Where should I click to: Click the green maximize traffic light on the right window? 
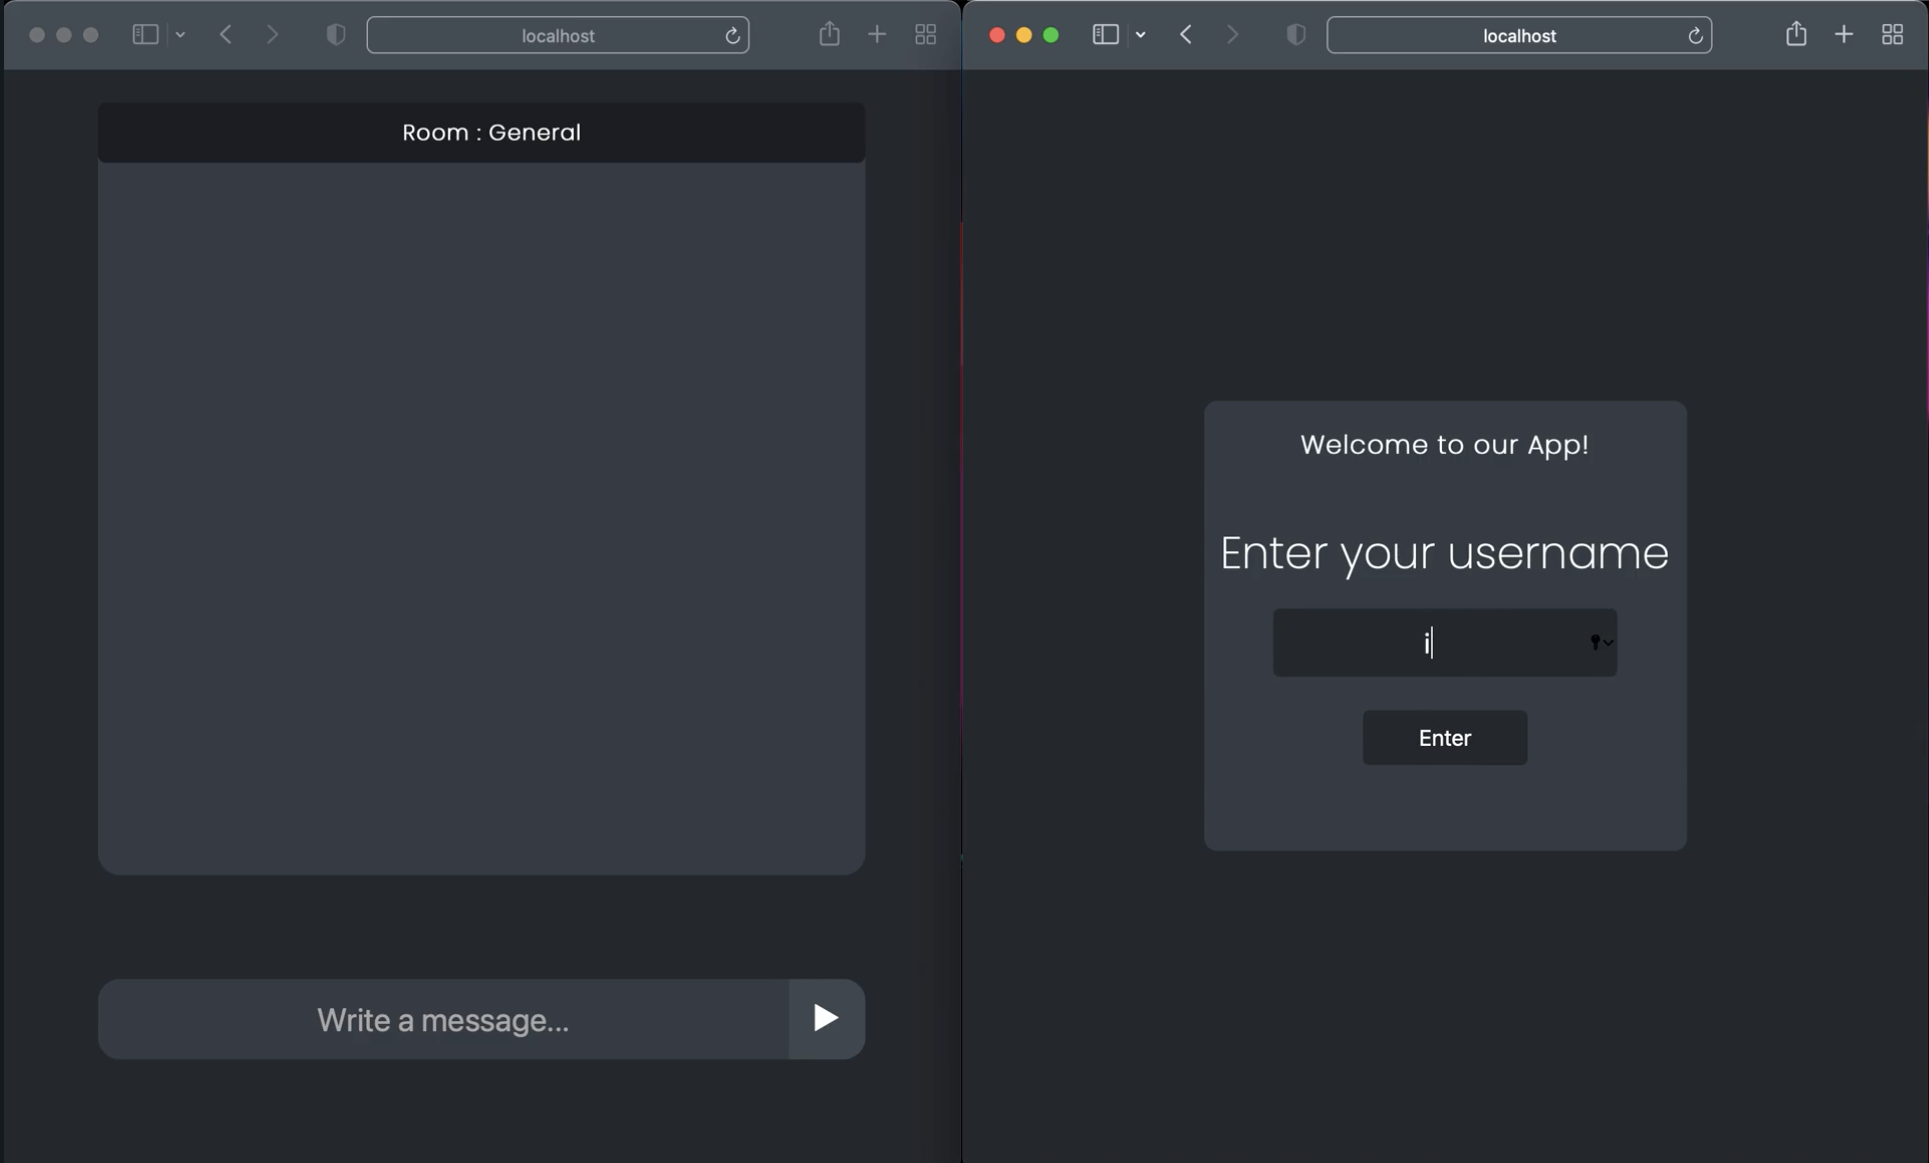[1051, 35]
